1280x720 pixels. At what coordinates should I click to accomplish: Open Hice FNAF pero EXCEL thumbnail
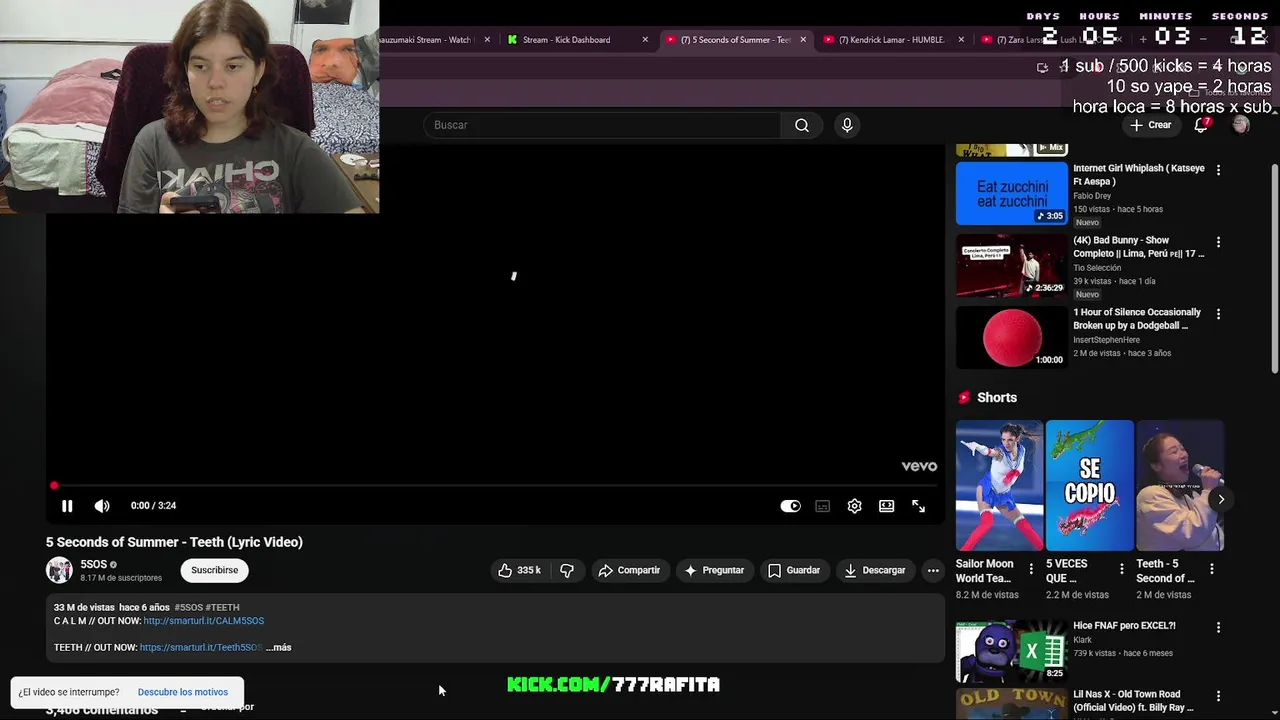(x=1011, y=651)
